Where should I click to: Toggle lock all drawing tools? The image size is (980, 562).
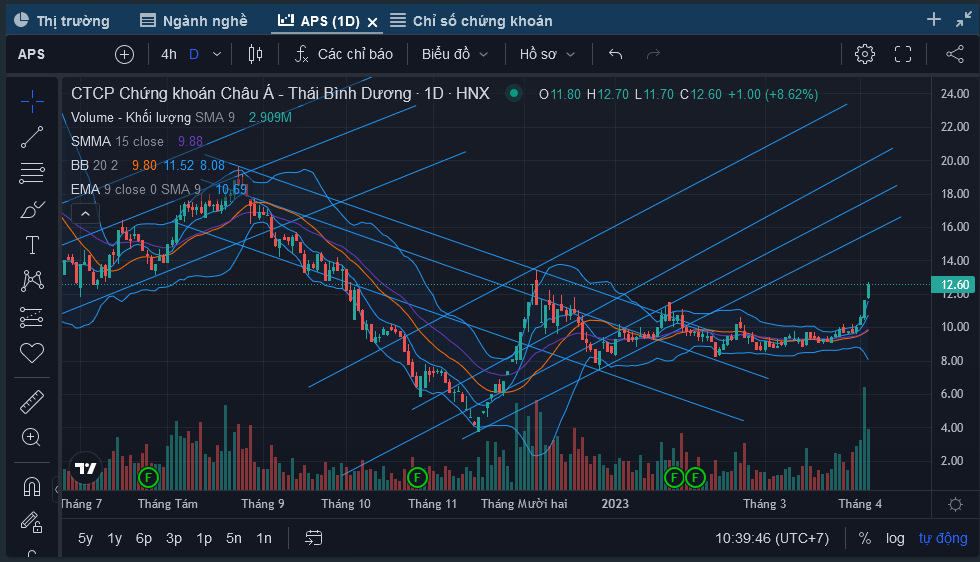pyautogui.click(x=32, y=522)
